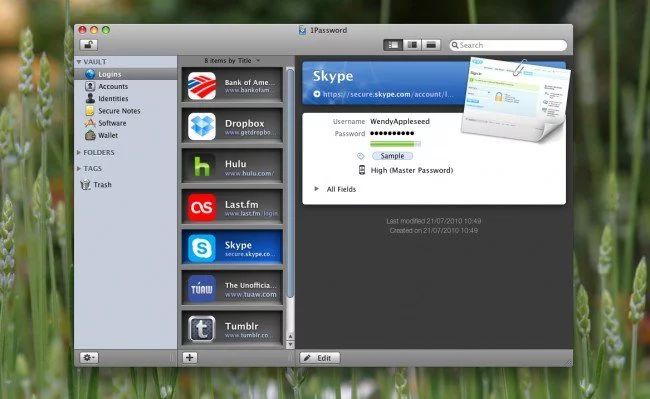Click the 1Password title bar icon
Viewport: 650px width, 399px height.
click(x=303, y=30)
